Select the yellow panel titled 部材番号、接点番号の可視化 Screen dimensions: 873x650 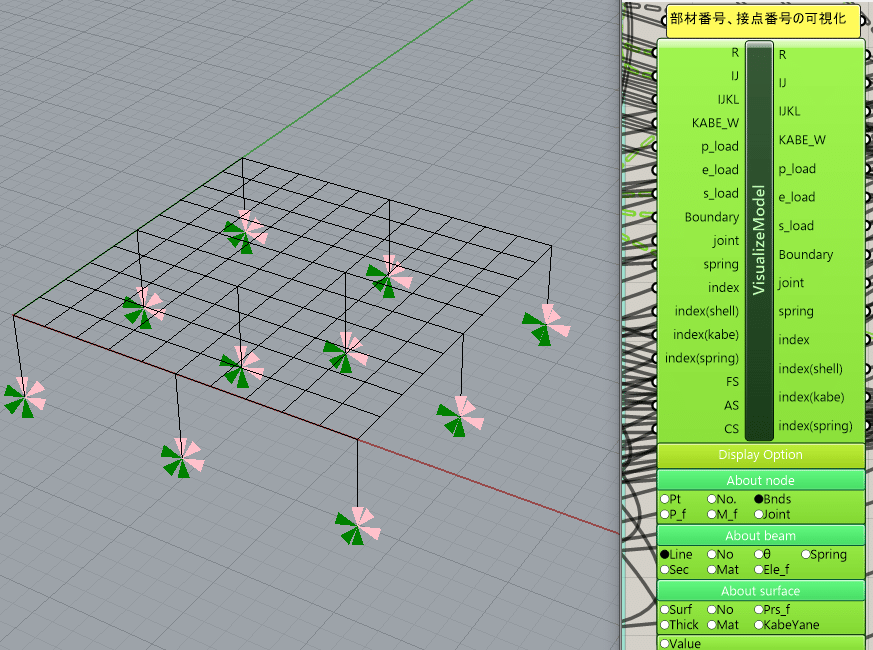pyautogui.click(x=763, y=21)
